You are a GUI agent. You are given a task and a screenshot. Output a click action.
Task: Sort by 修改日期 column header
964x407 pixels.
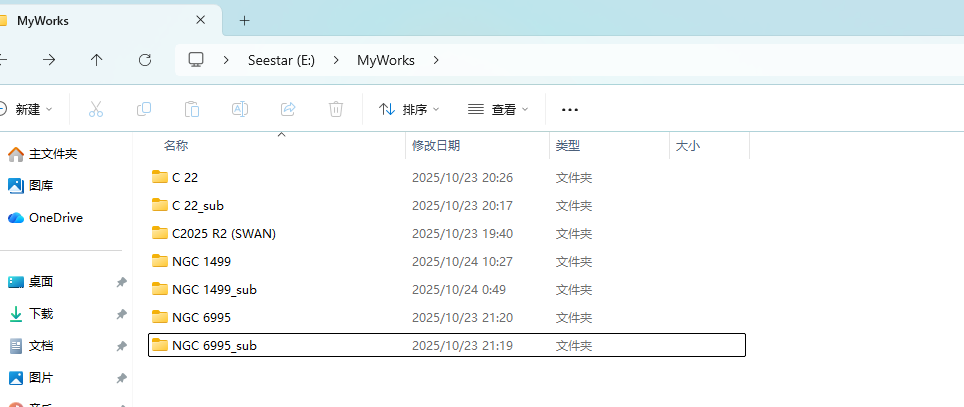436,145
